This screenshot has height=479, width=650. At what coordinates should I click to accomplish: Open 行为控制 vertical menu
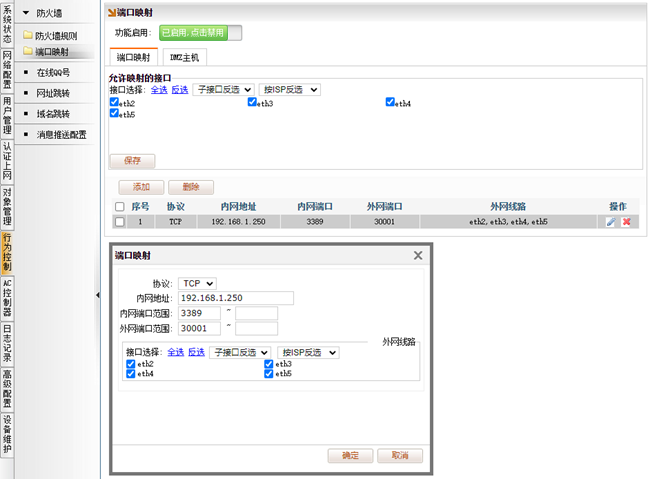click(x=7, y=253)
